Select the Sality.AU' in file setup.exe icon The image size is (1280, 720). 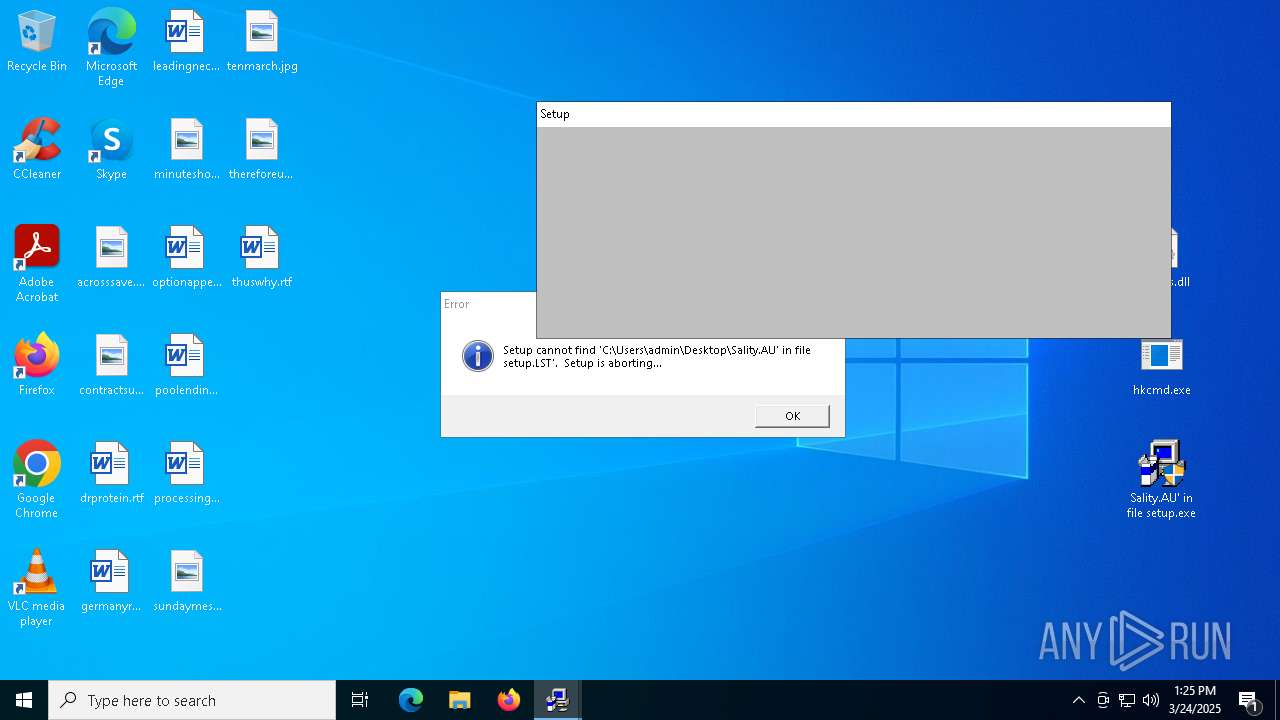[x=1161, y=480]
